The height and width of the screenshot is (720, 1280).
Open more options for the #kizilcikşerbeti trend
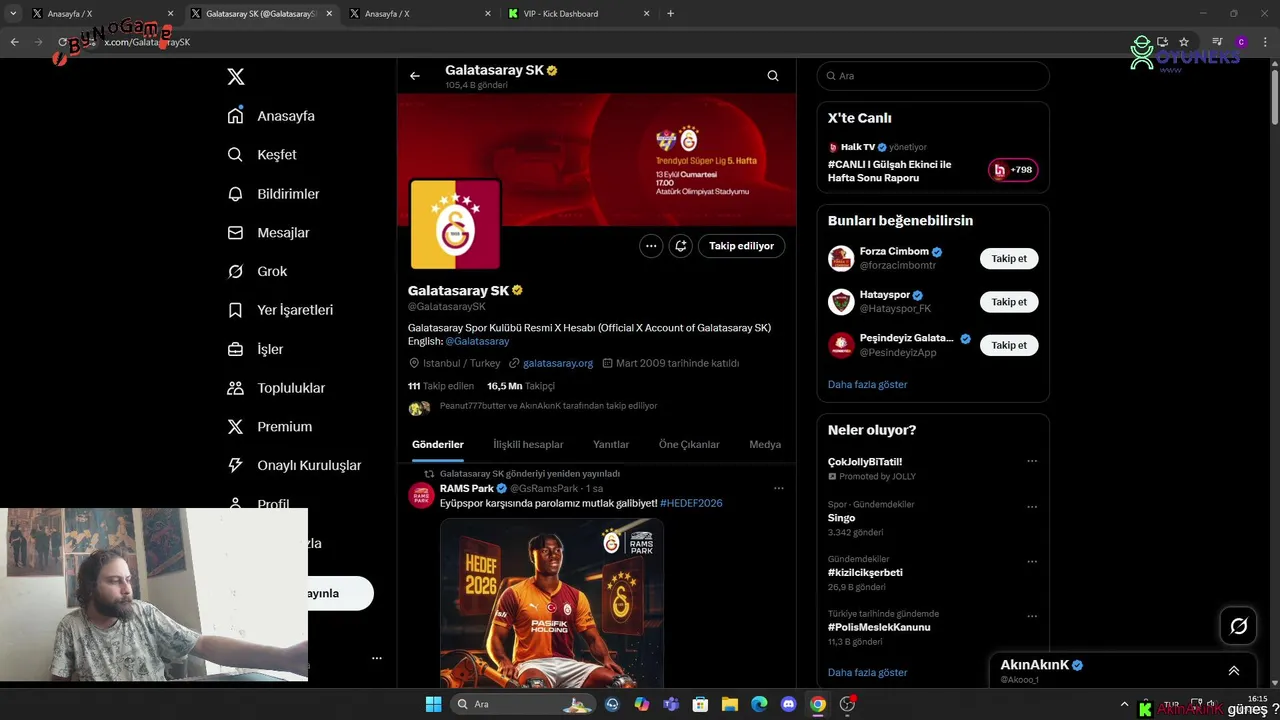(x=1032, y=562)
